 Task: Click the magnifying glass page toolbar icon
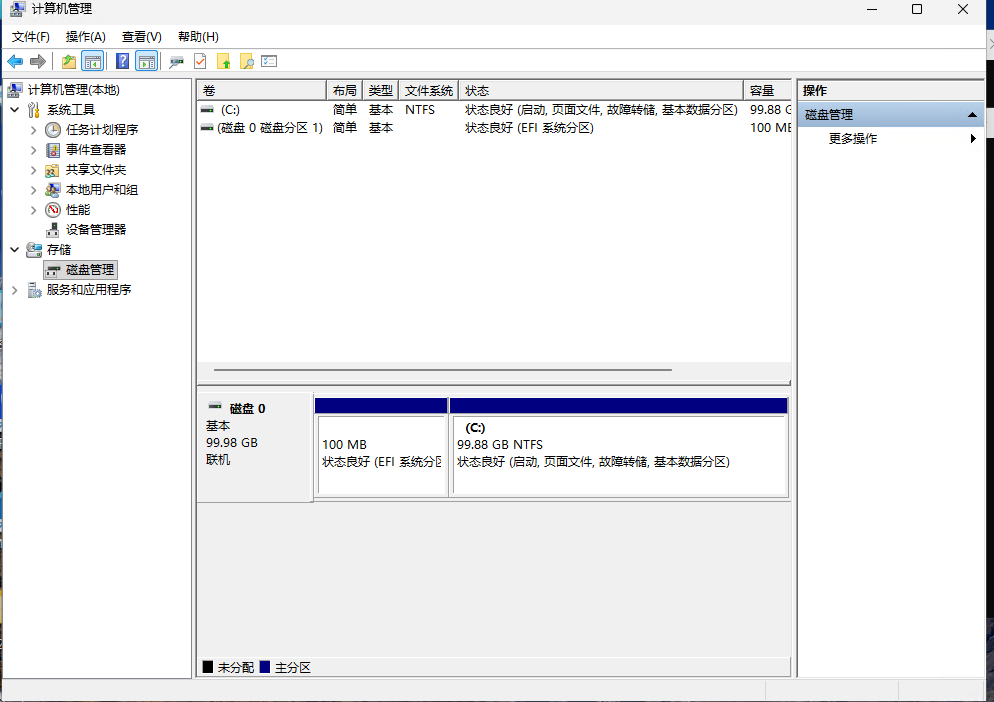click(246, 61)
